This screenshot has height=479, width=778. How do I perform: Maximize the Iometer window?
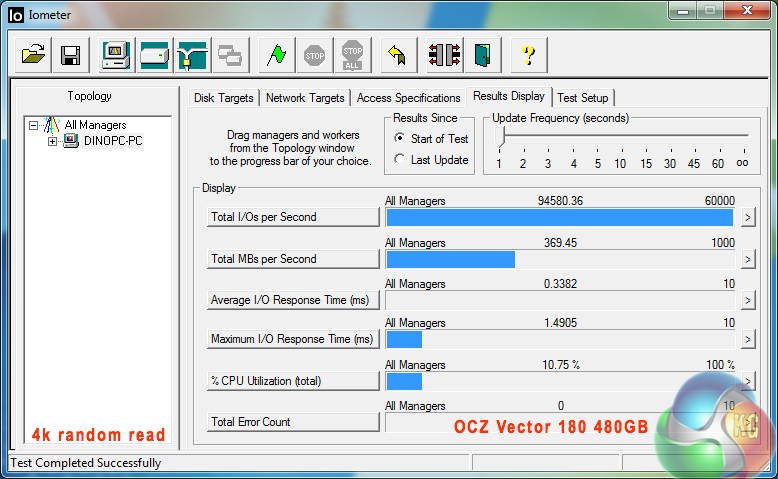point(710,11)
